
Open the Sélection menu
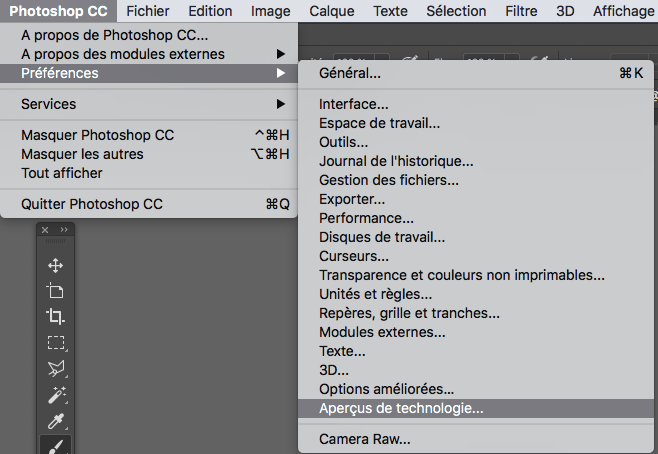point(456,11)
